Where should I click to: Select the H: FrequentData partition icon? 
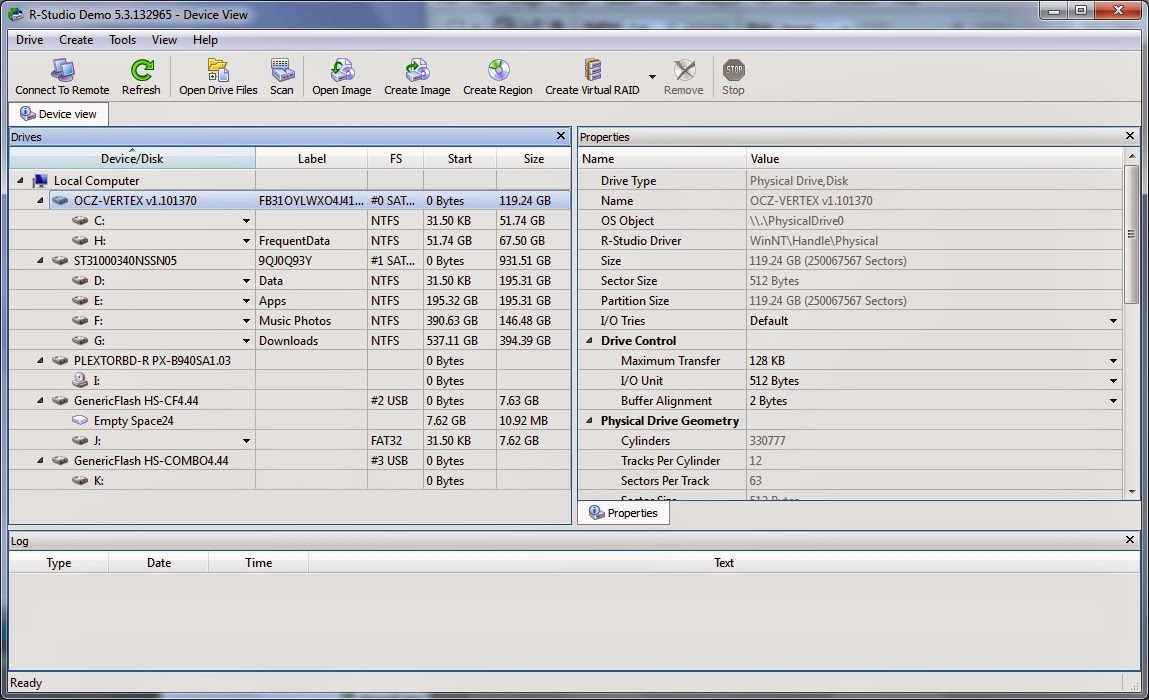(81, 240)
